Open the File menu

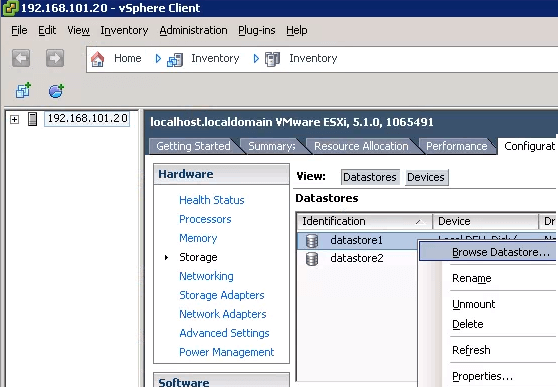click(19, 31)
